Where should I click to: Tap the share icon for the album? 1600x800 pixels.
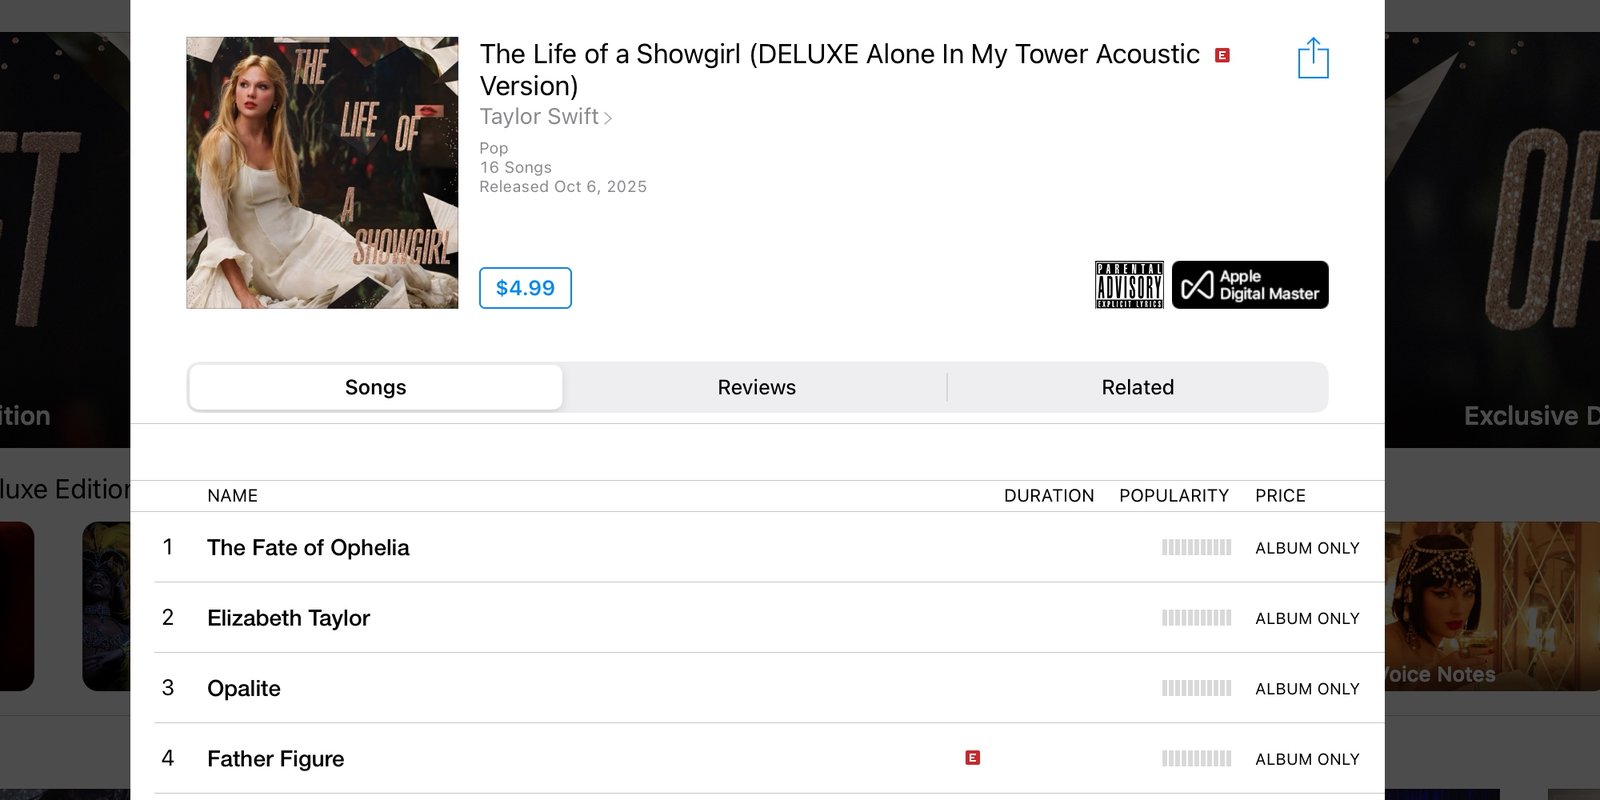[1313, 58]
